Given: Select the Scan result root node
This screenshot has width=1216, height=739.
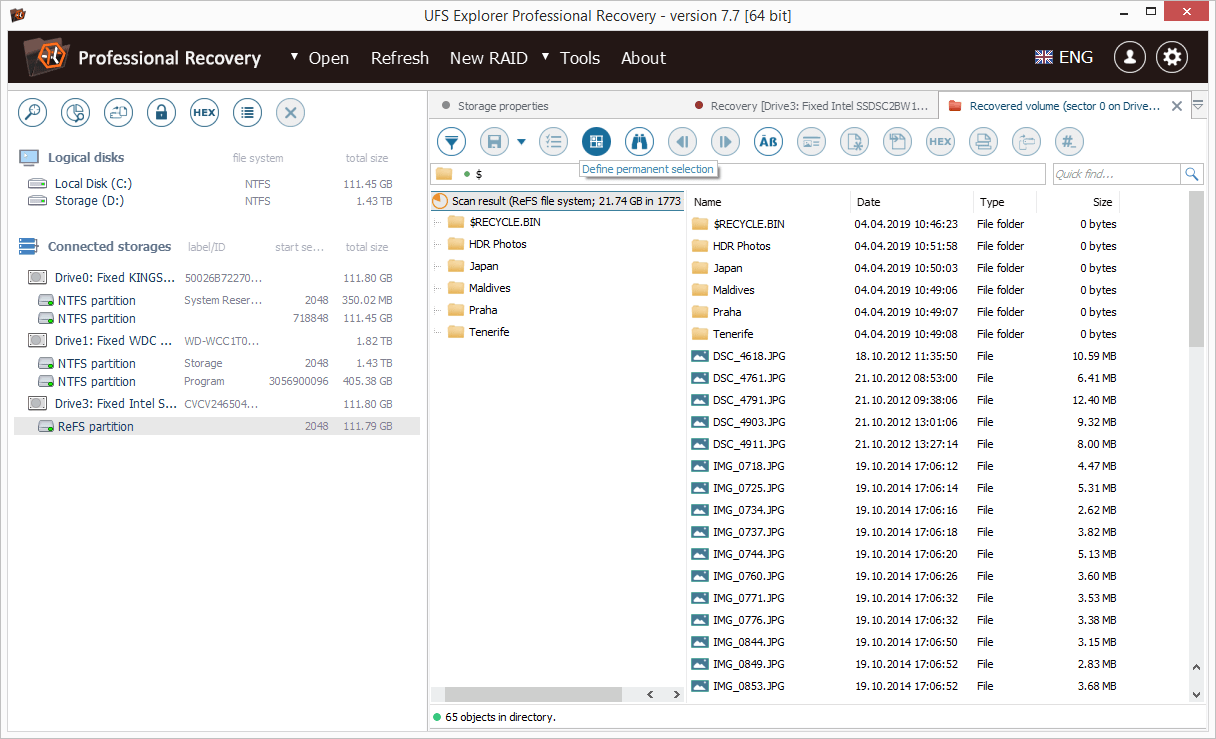Looking at the screenshot, I should (557, 201).
